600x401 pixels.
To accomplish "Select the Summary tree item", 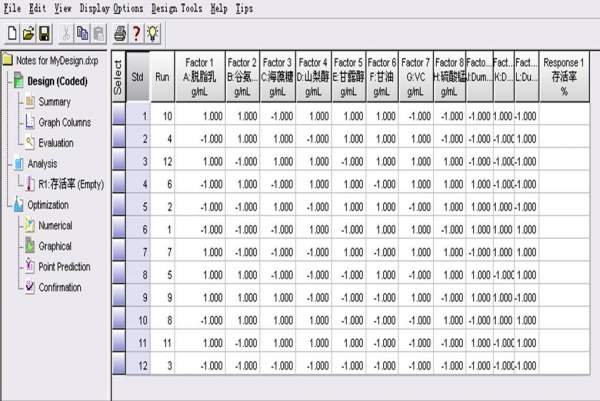I will click(x=54, y=102).
